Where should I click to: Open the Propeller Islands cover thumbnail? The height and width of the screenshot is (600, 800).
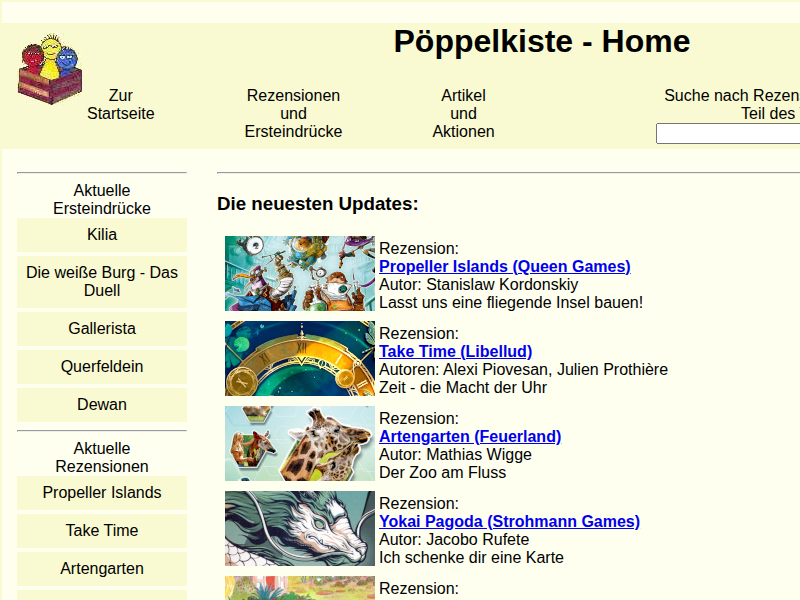point(299,274)
